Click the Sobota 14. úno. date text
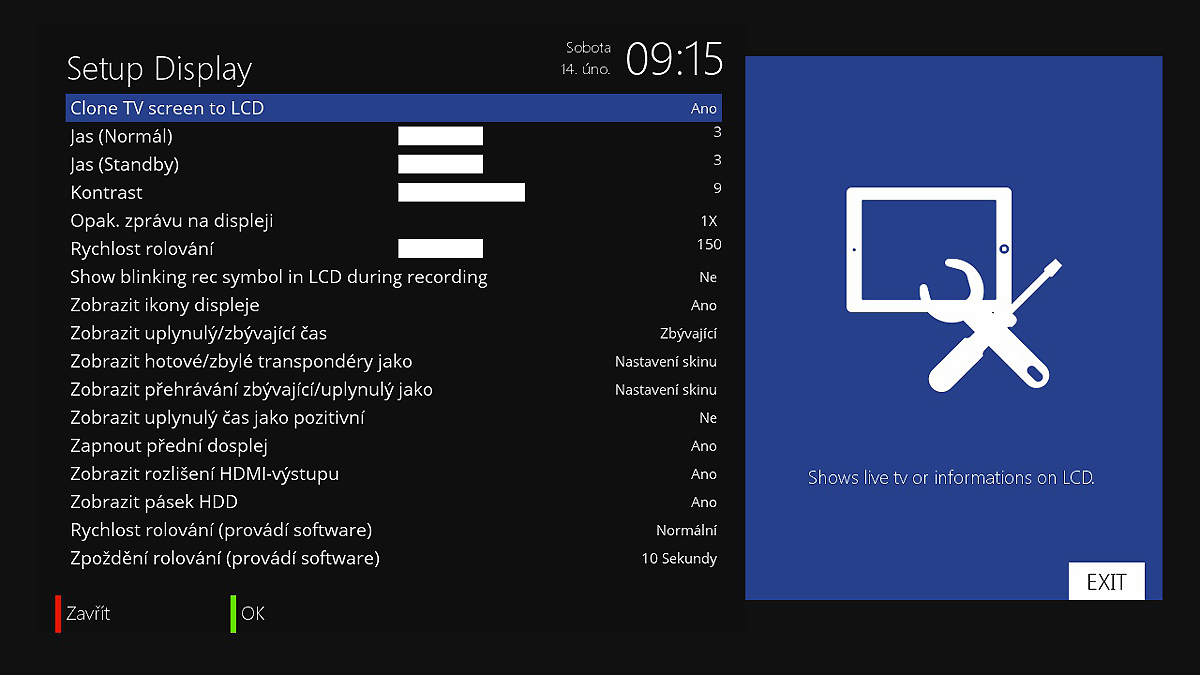The height and width of the screenshot is (675, 1200). [586, 59]
